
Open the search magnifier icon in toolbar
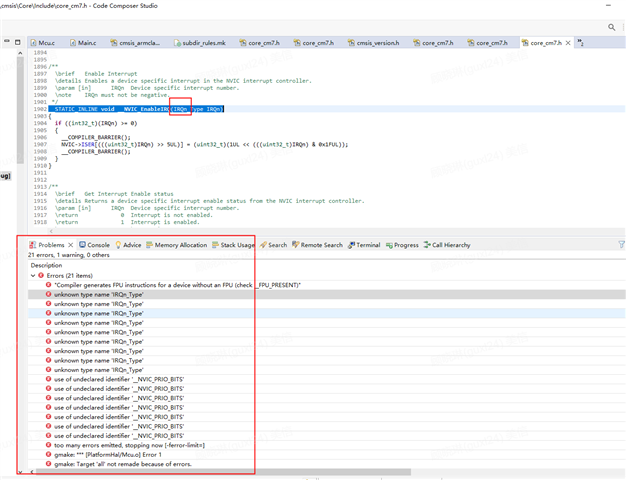pos(611,27)
